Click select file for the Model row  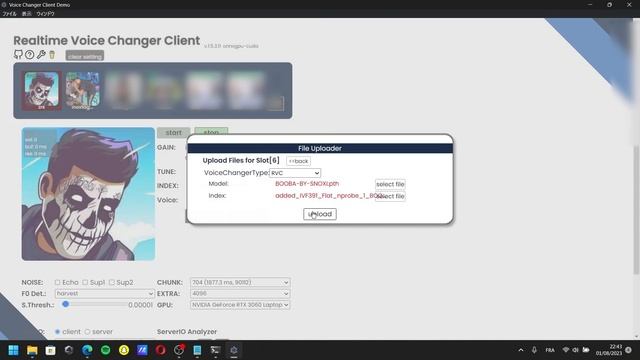coord(390,184)
